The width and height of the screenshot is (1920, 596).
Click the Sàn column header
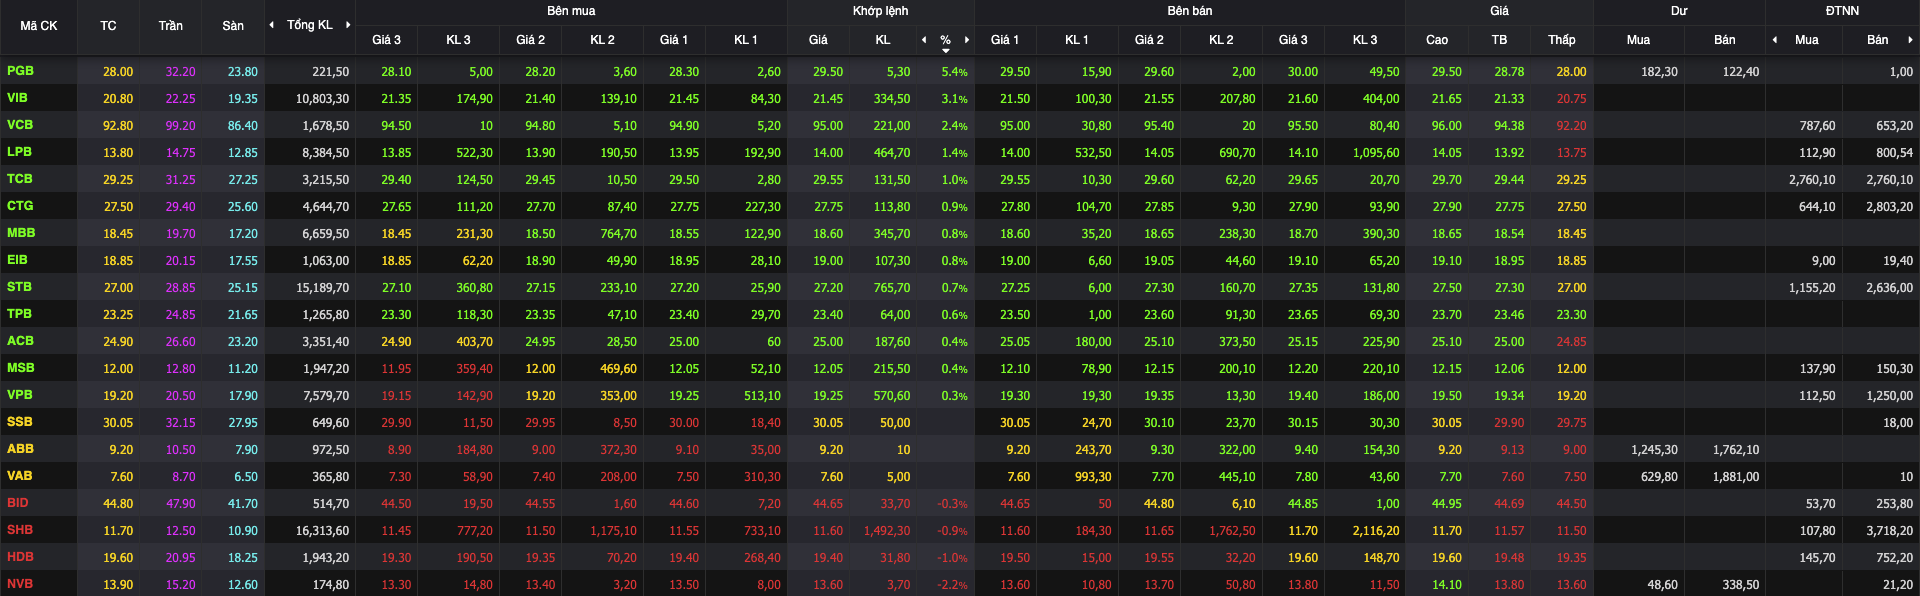[x=233, y=26]
